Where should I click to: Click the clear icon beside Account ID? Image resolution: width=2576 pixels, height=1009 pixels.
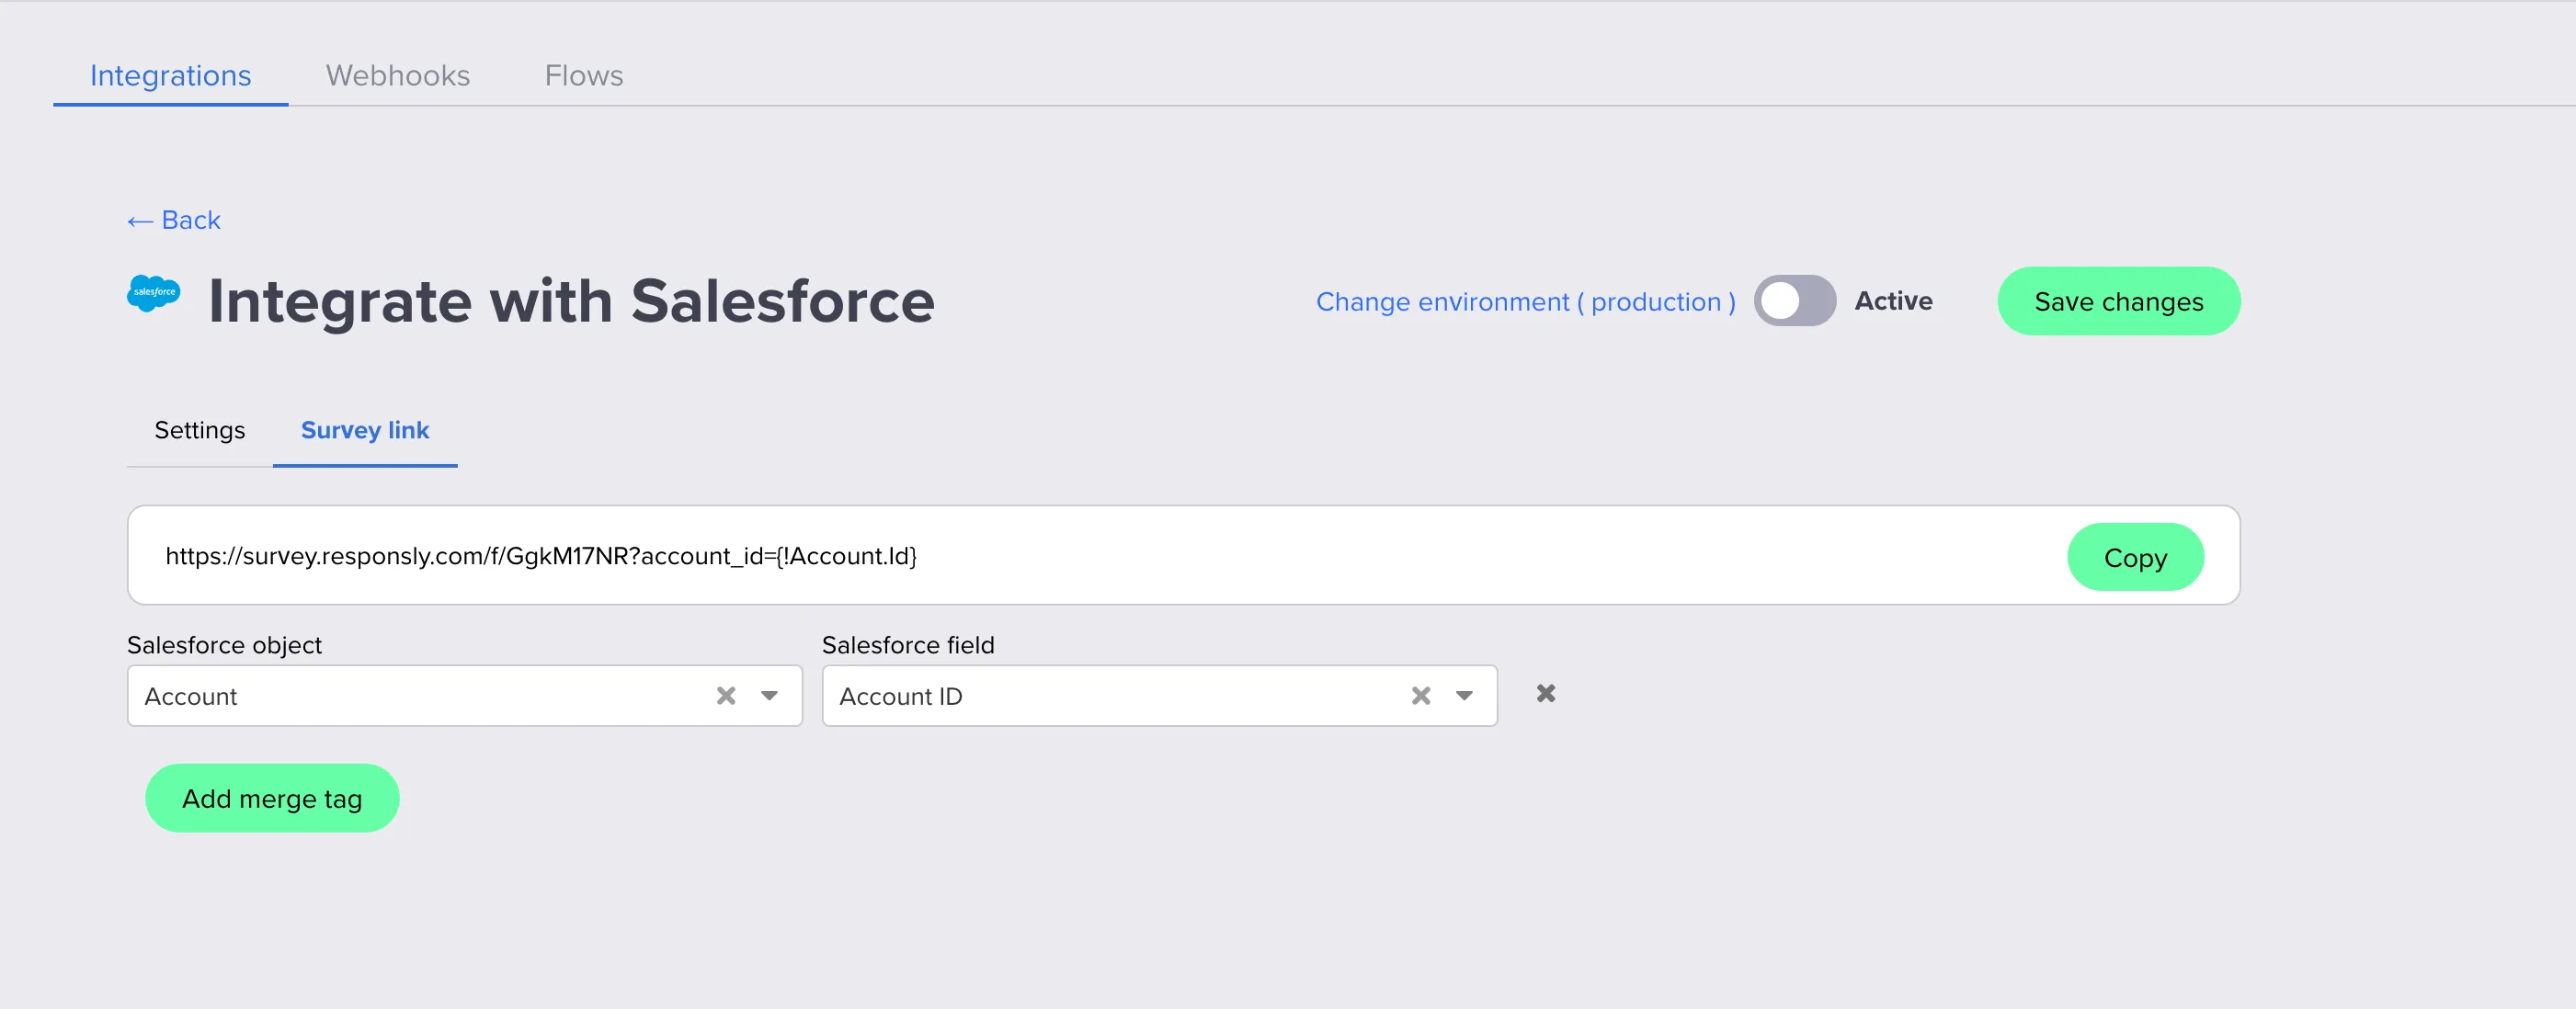[x=1421, y=695]
